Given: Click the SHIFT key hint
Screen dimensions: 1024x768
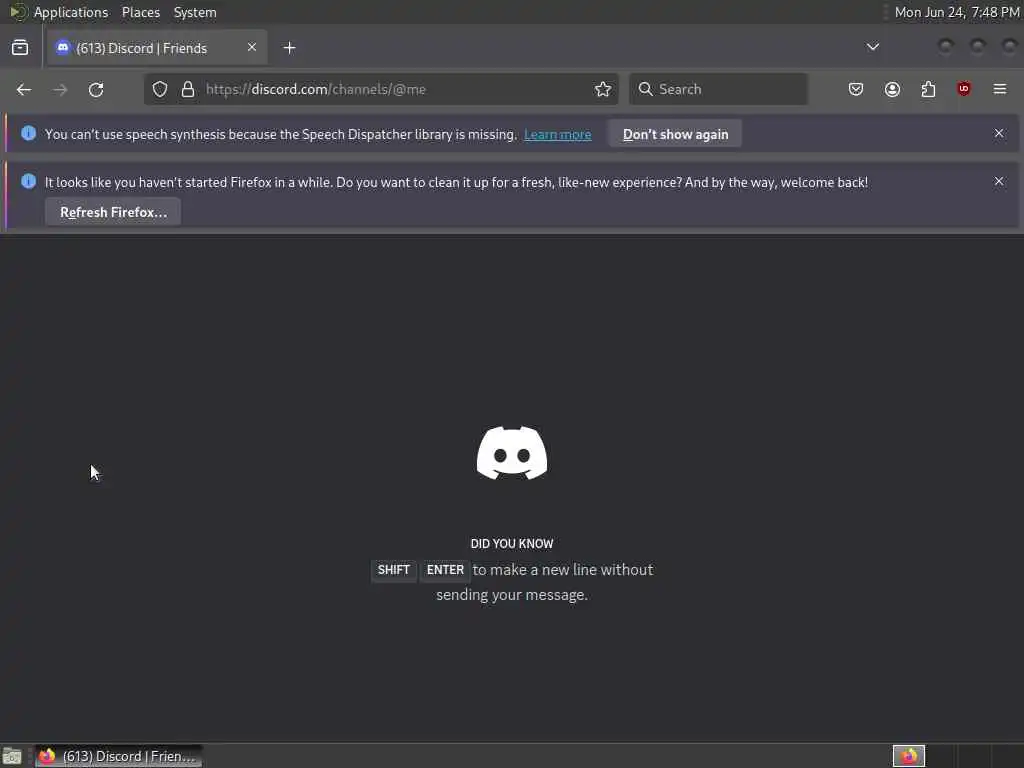Looking at the screenshot, I should [x=393, y=570].
